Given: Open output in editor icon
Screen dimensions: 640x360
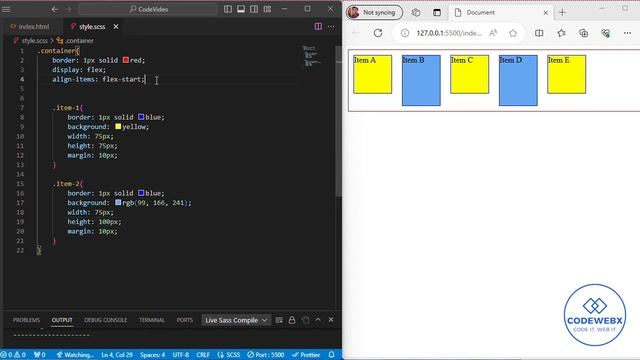Looking at the screenshot, I should (x=305, y=320).
